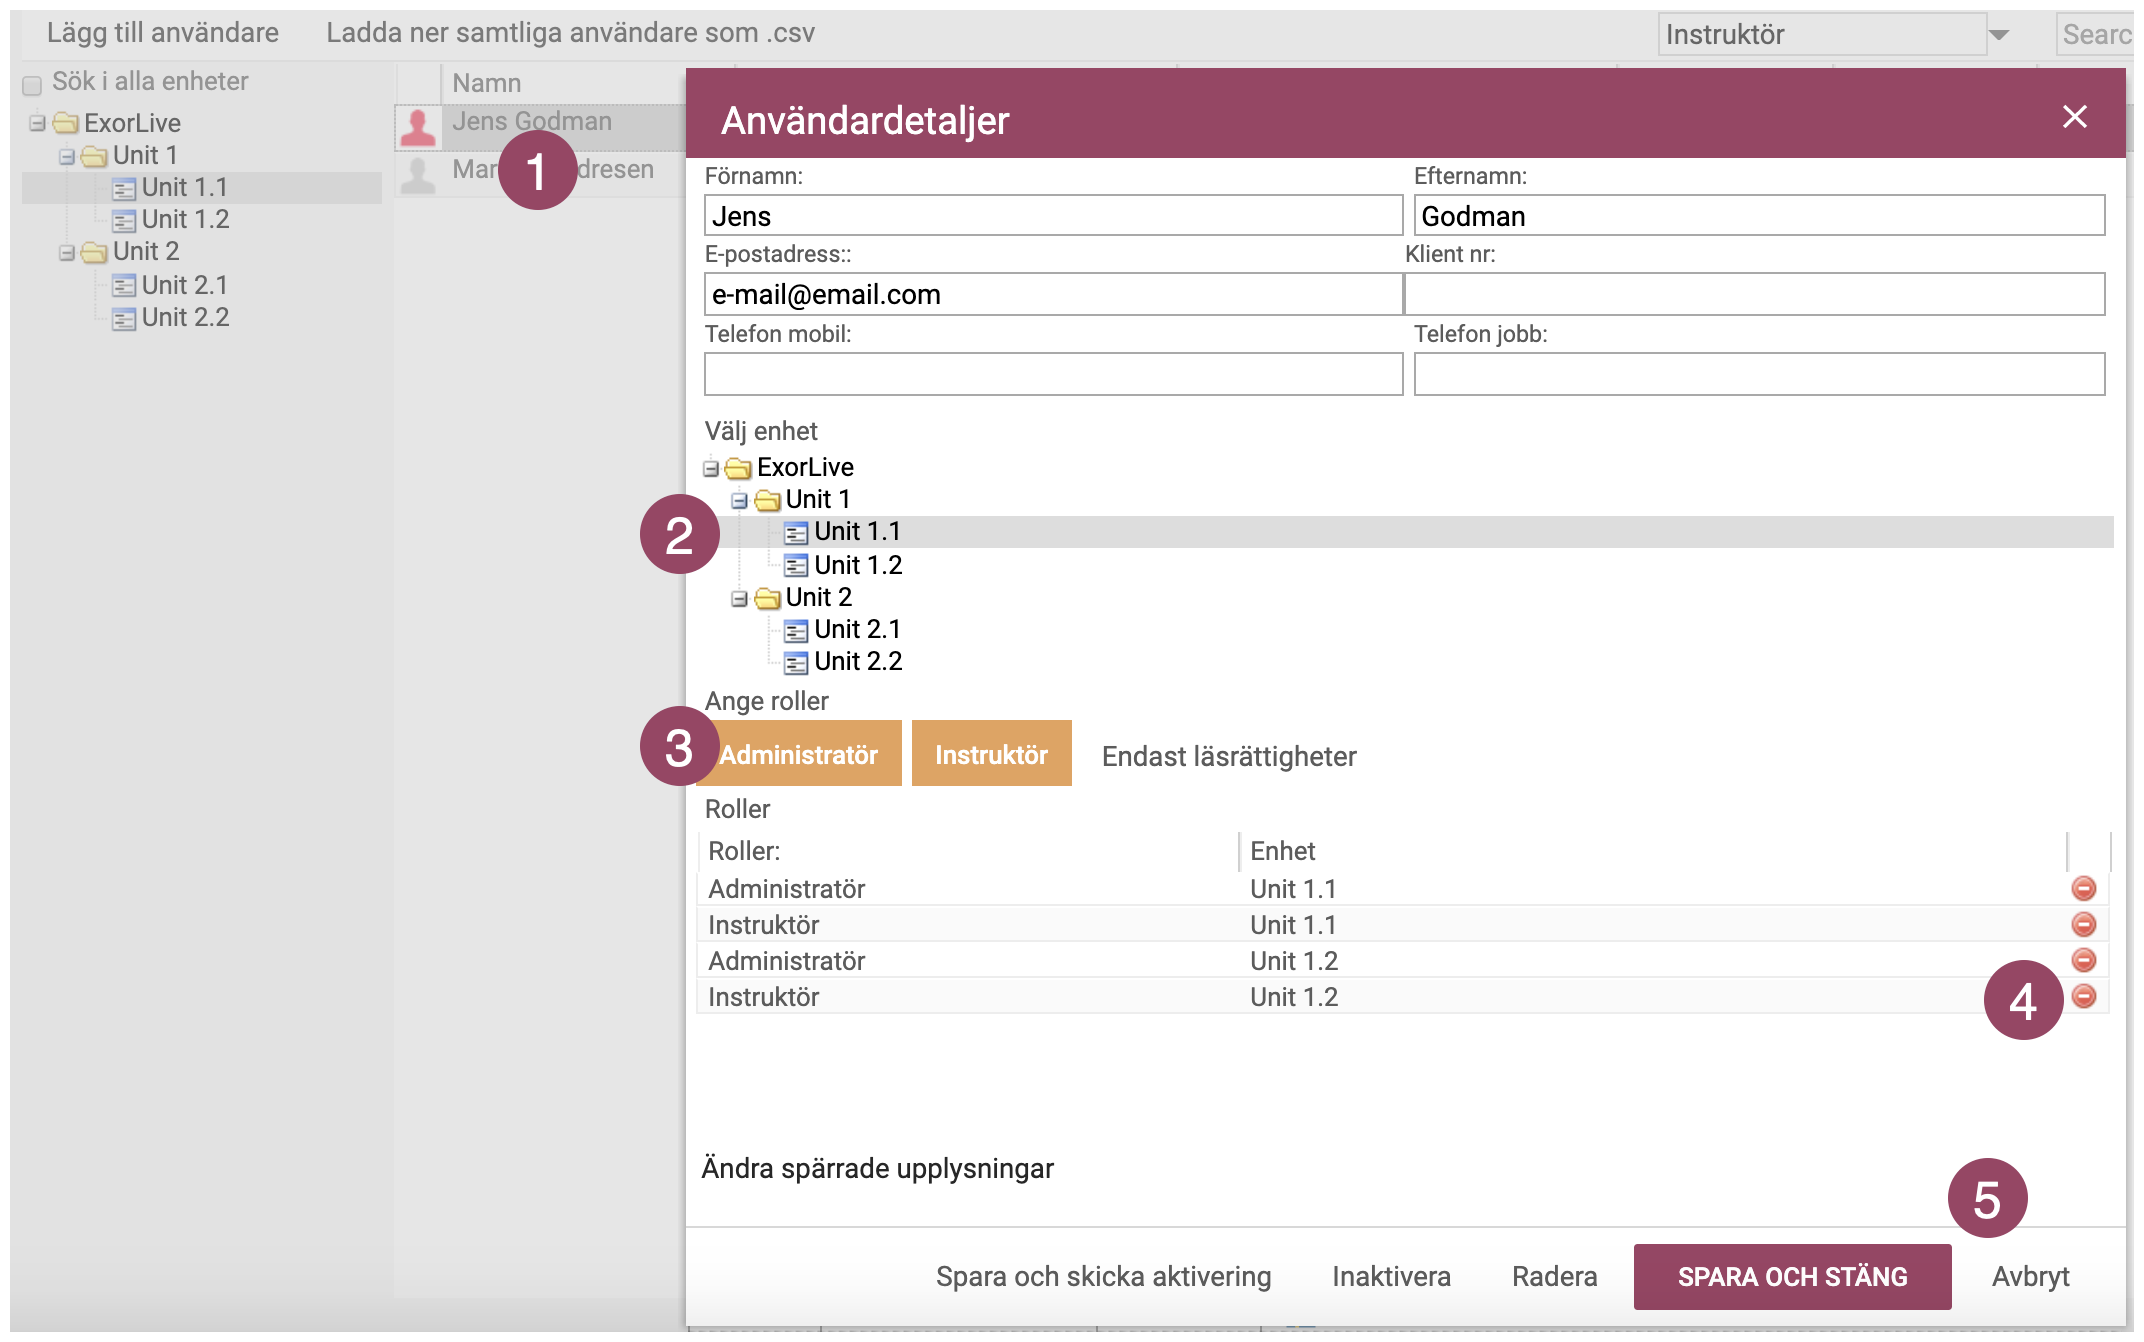This screenshot has width=2144, height=1342.
Task: Click Administratör row for Unit 1.2
Action: pos(1402,960)
